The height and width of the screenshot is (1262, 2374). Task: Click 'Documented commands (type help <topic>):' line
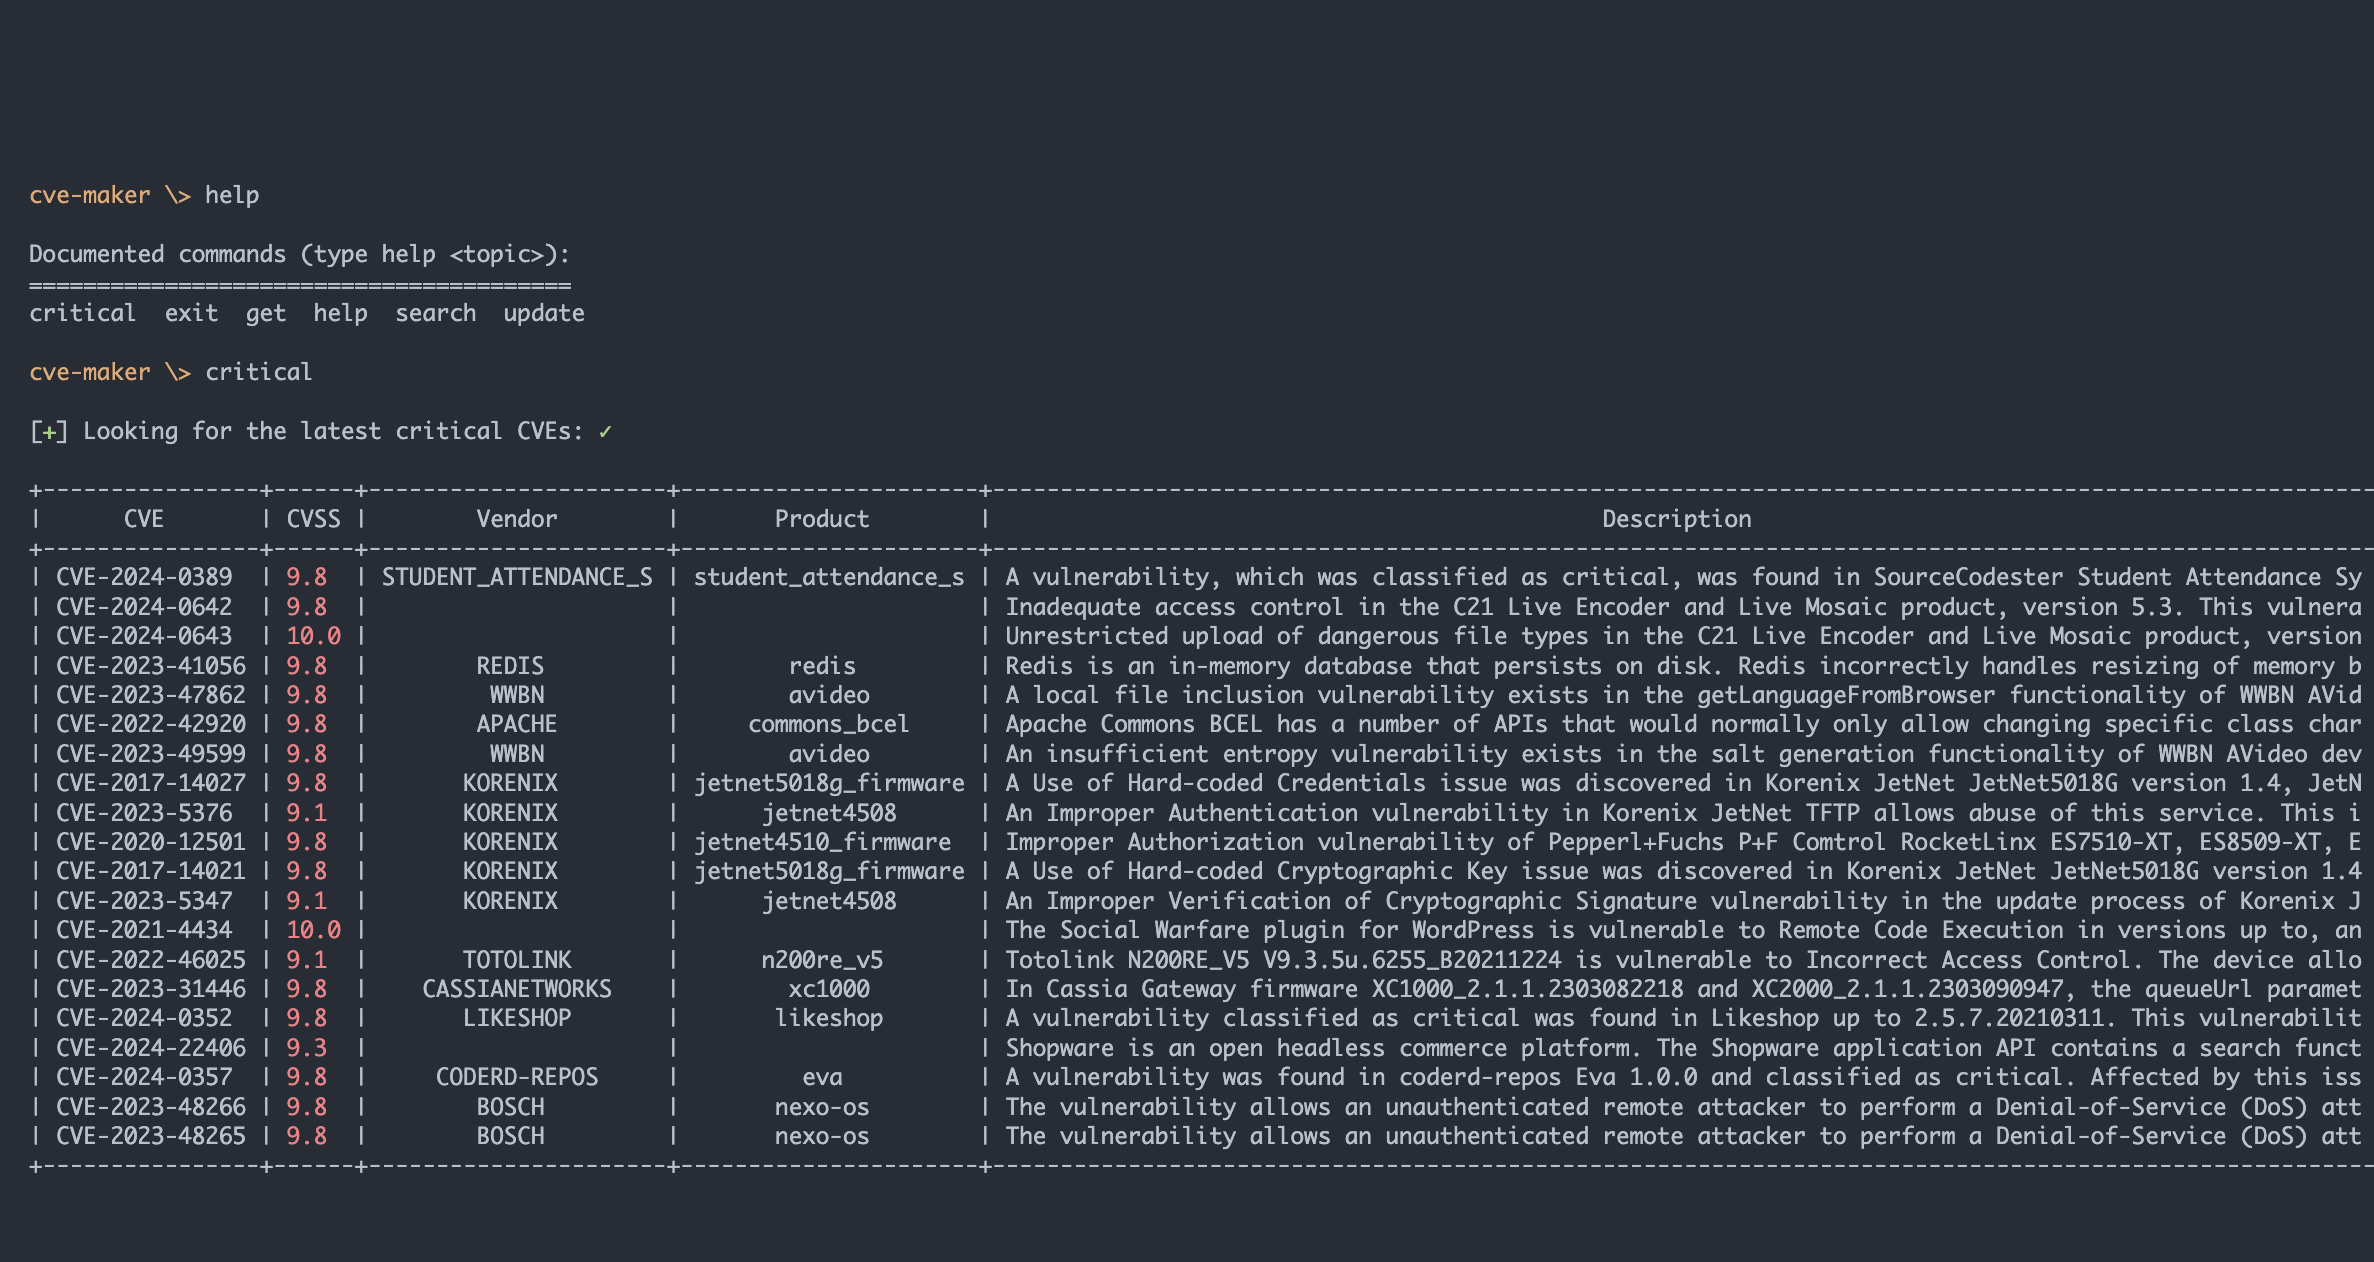pos(300,254)
